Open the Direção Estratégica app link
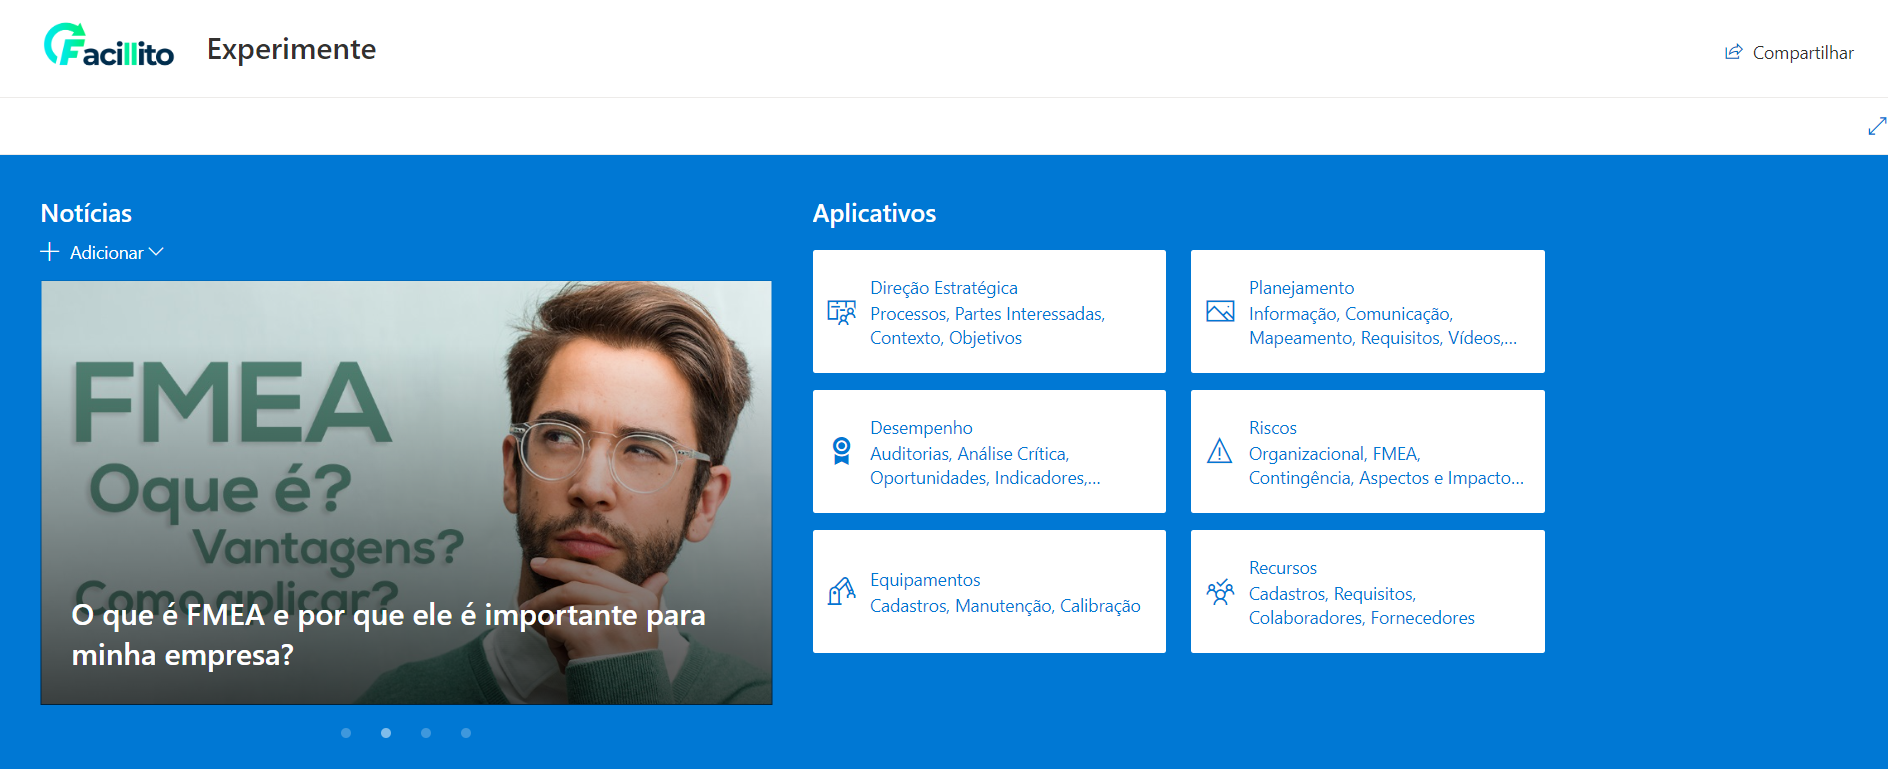Viewport: 1888px width, 769px height. click(944, 288)
